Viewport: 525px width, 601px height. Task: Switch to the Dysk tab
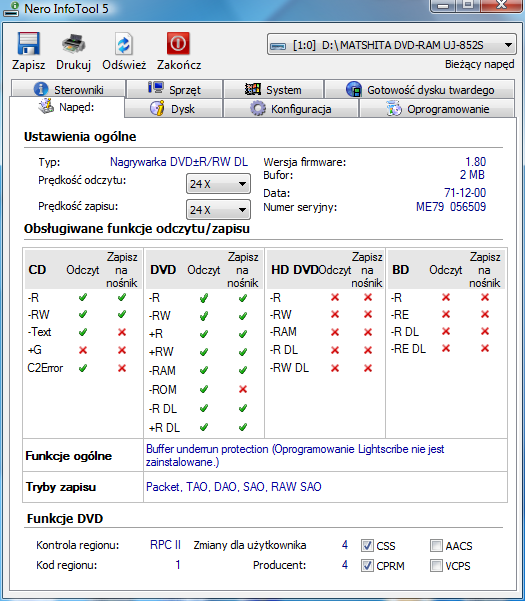(x=173, y=108)
